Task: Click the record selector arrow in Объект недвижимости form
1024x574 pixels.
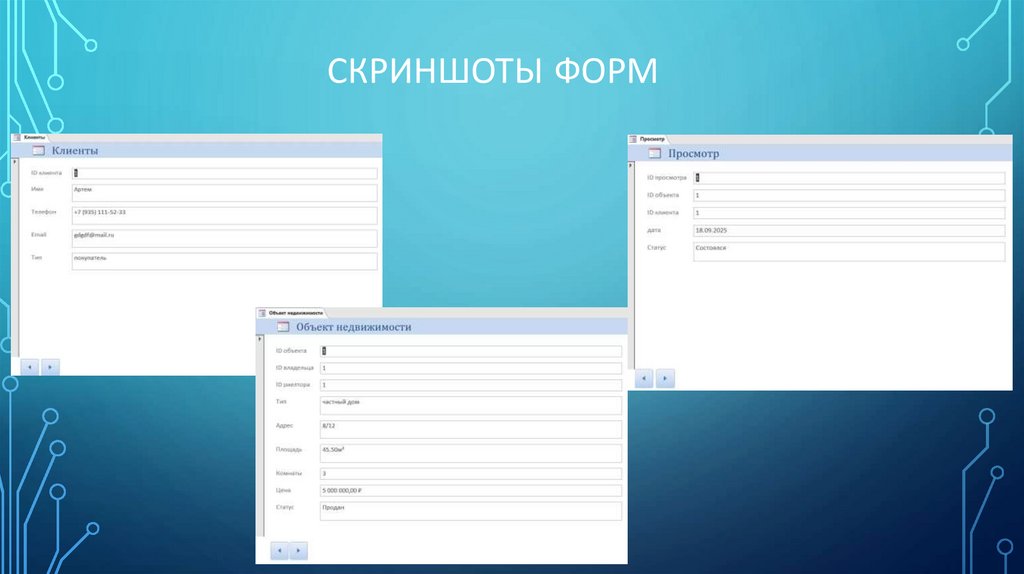Action: [259, 339]
